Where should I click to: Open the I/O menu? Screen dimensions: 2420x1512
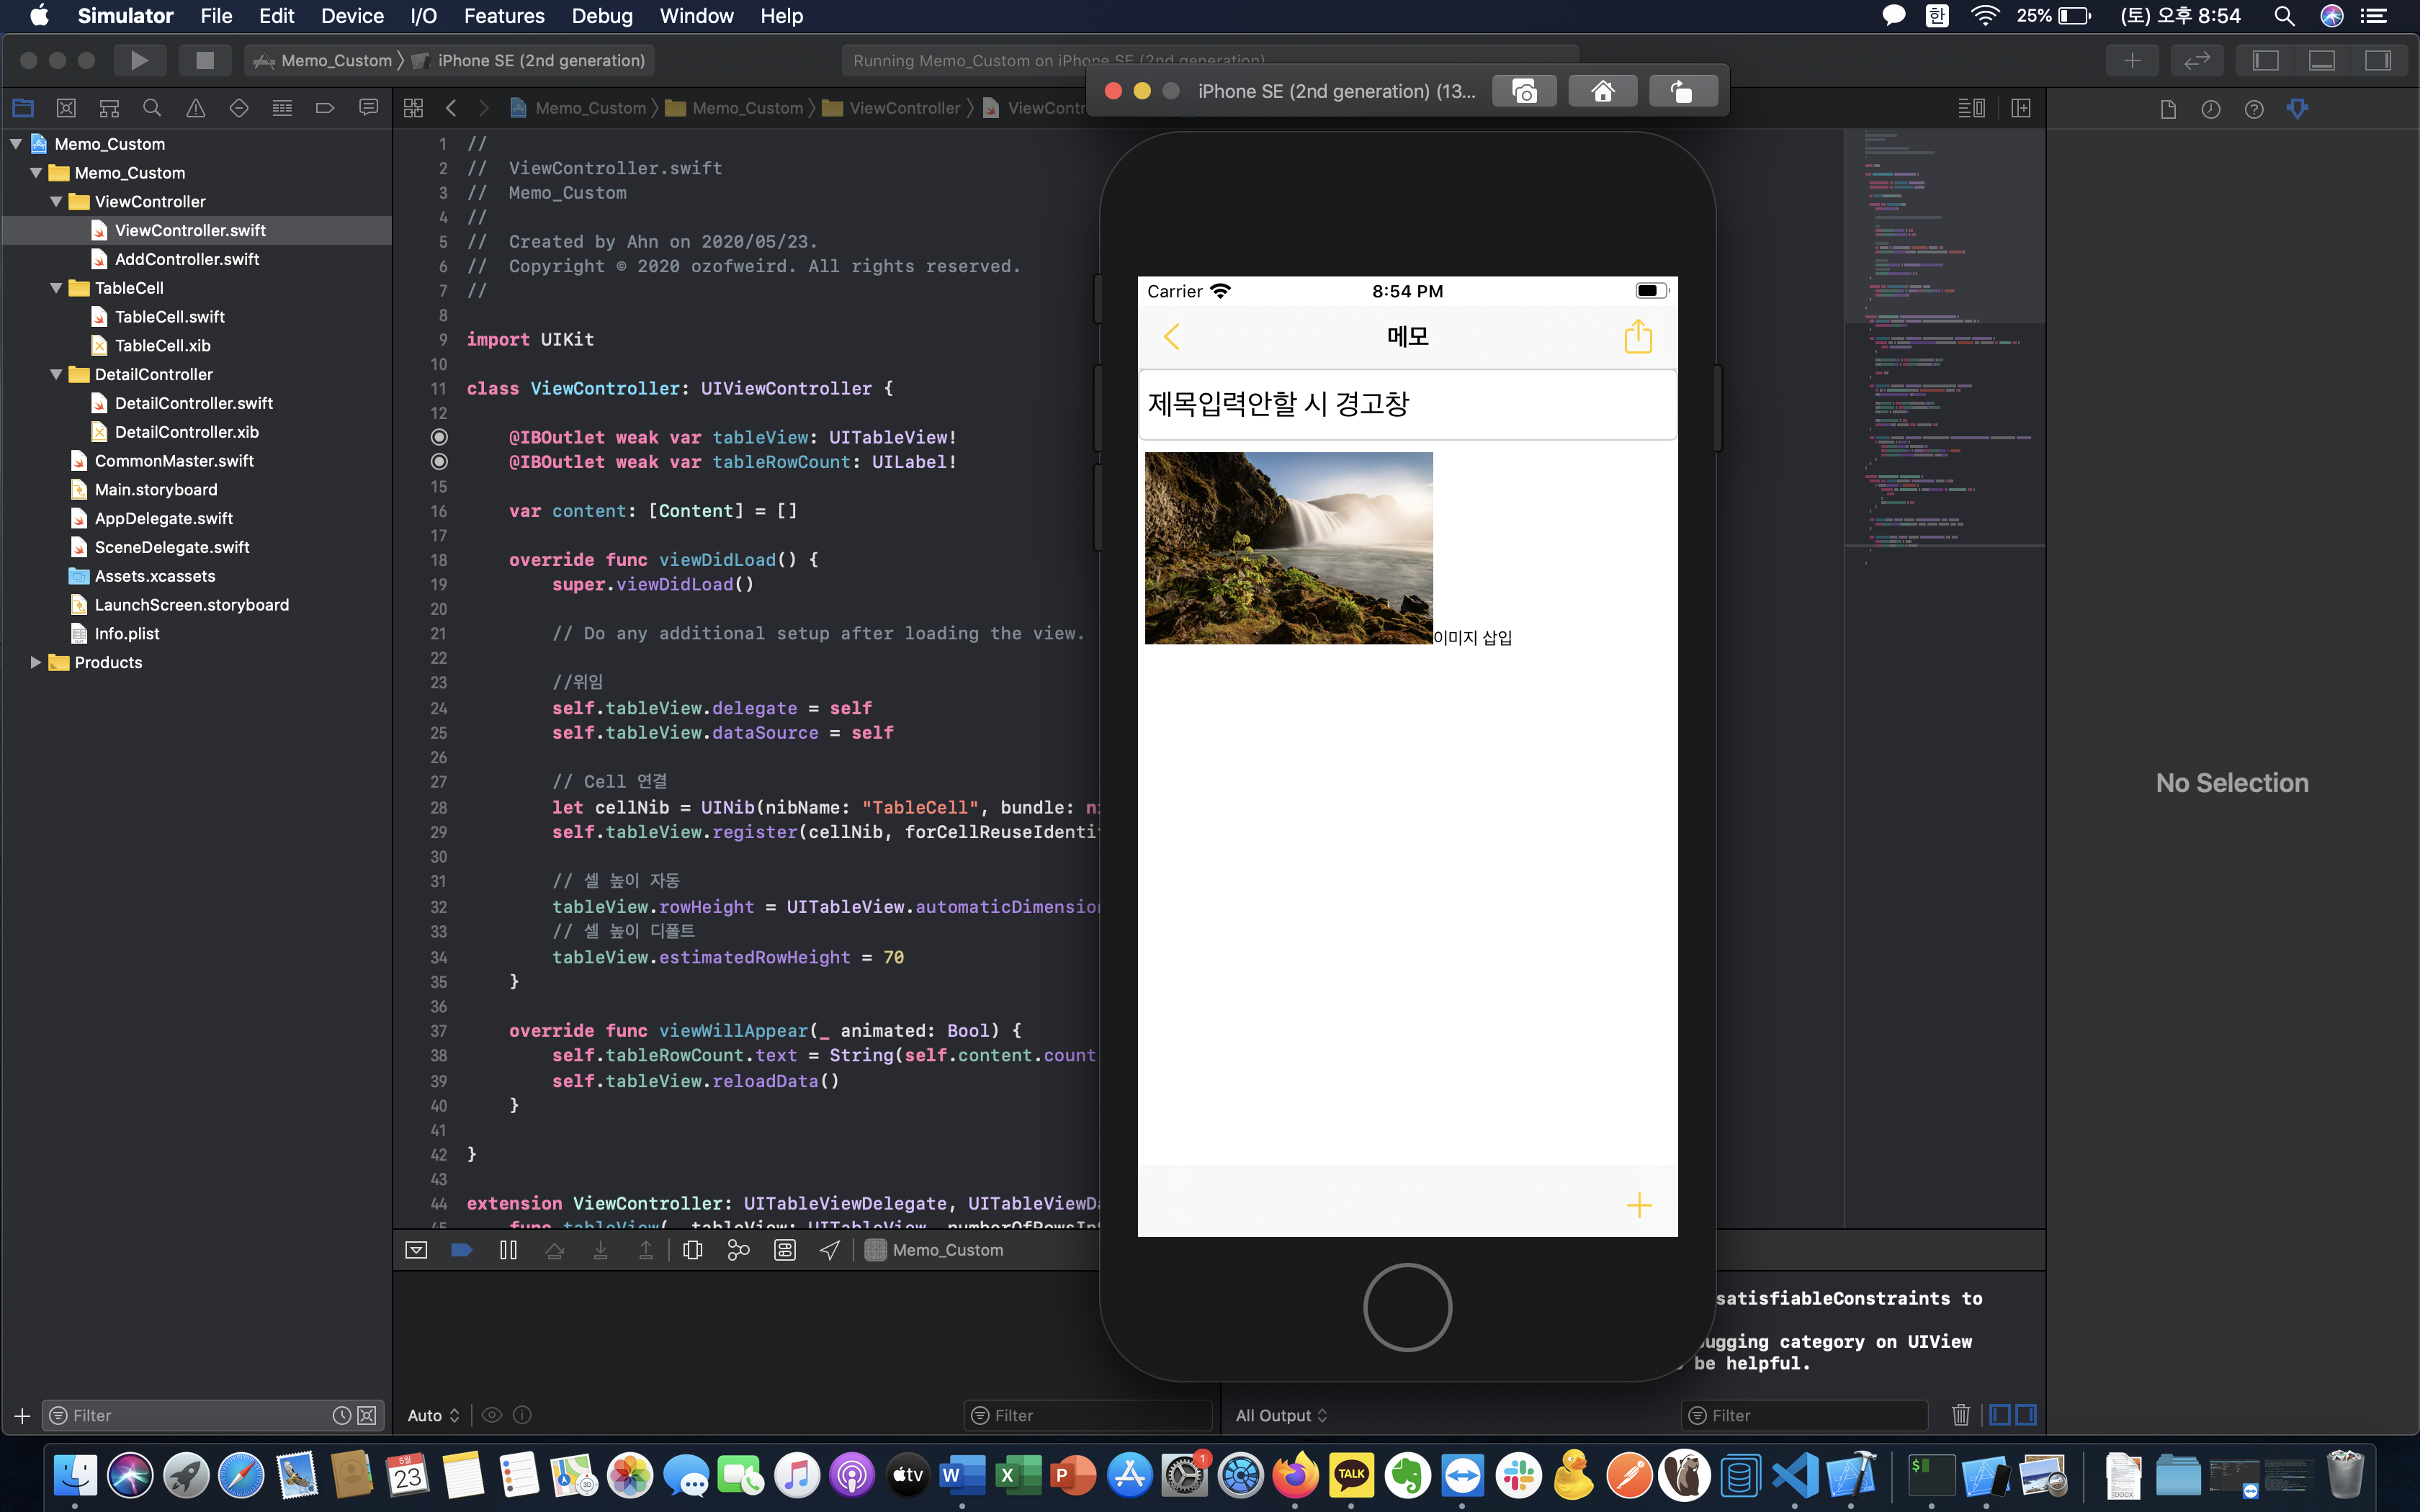(424, 16)
